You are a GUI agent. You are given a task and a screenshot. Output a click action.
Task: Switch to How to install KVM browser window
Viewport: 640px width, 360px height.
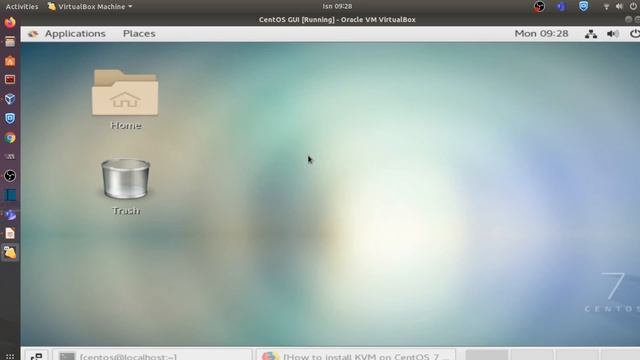coord(356,356)
